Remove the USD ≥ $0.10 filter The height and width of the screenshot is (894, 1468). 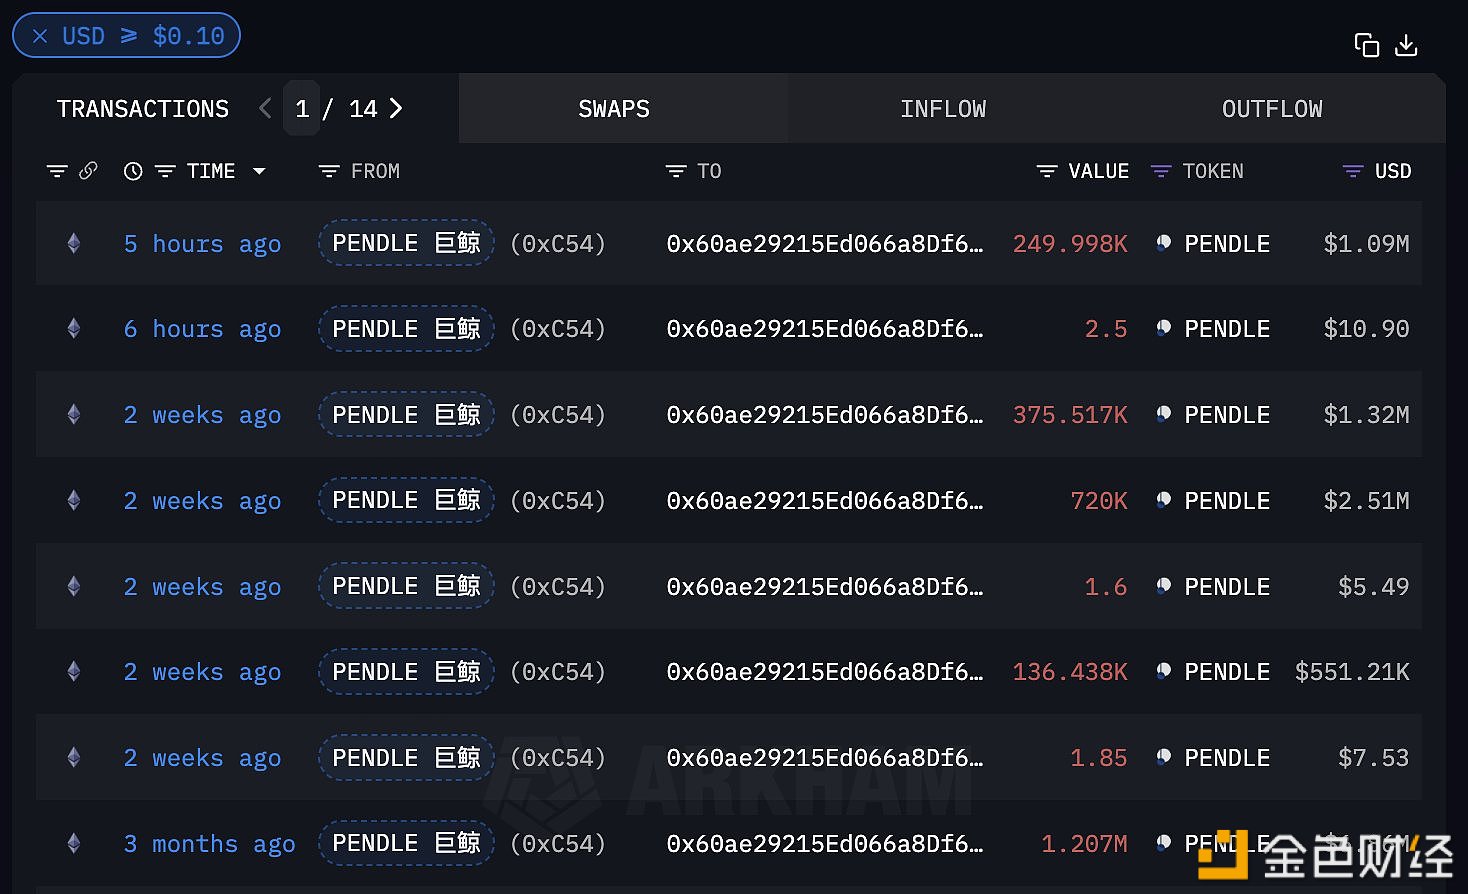pos(40,36)
